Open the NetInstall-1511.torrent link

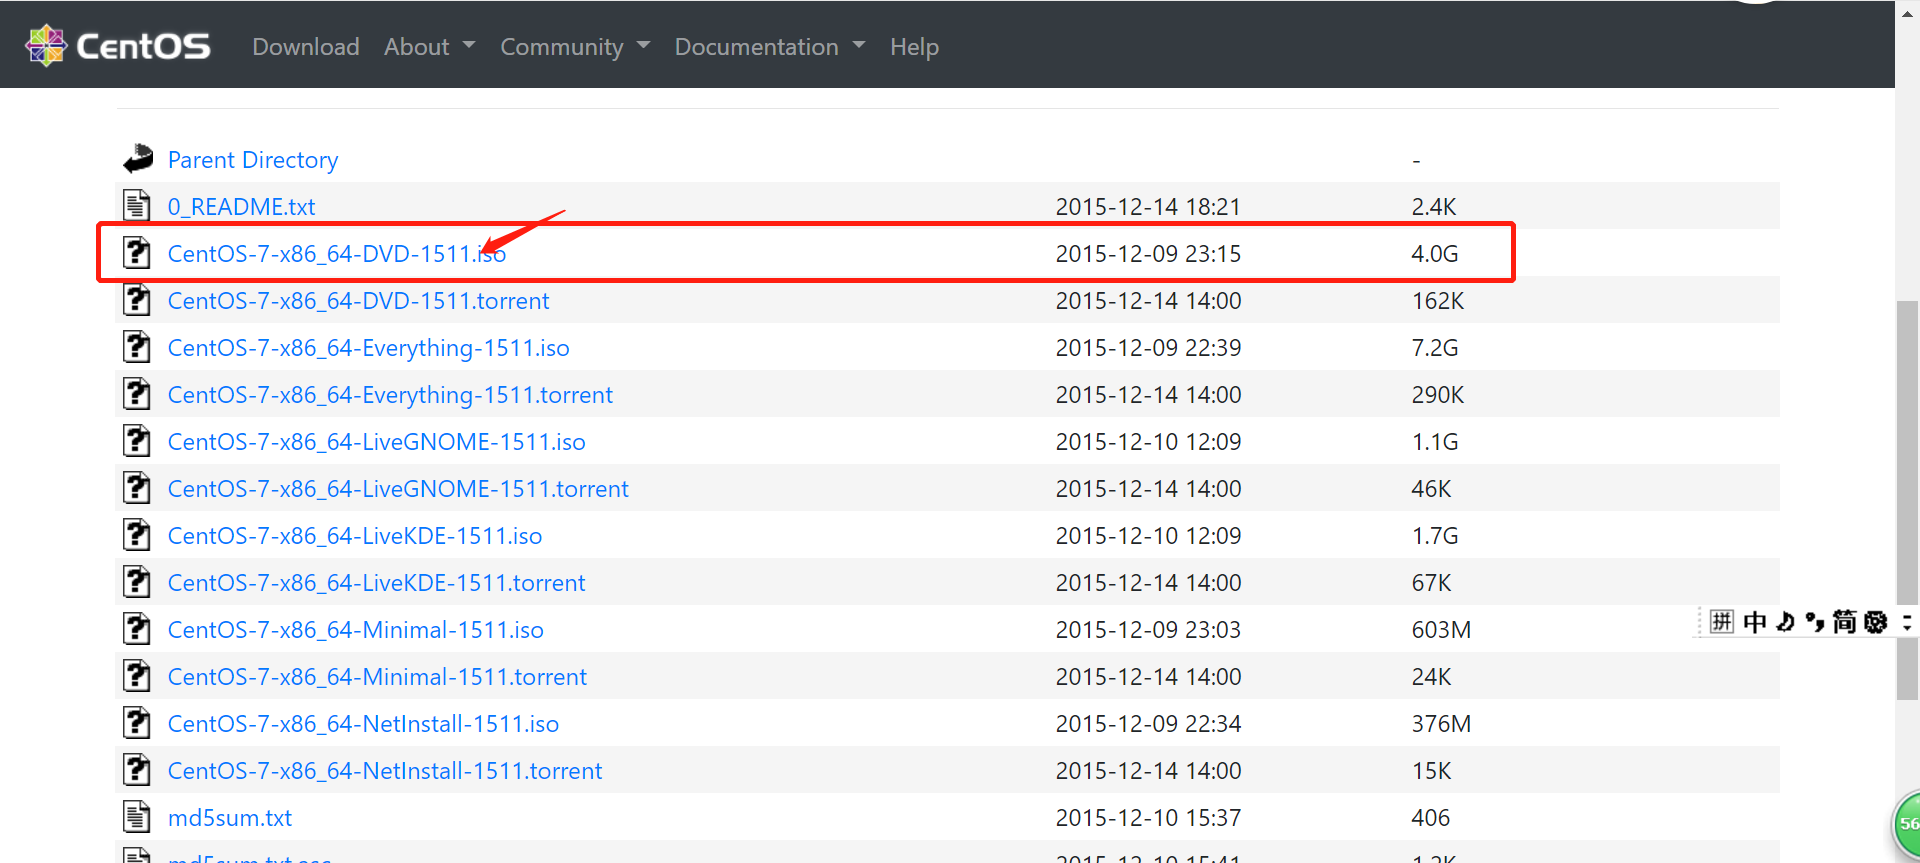385,771
